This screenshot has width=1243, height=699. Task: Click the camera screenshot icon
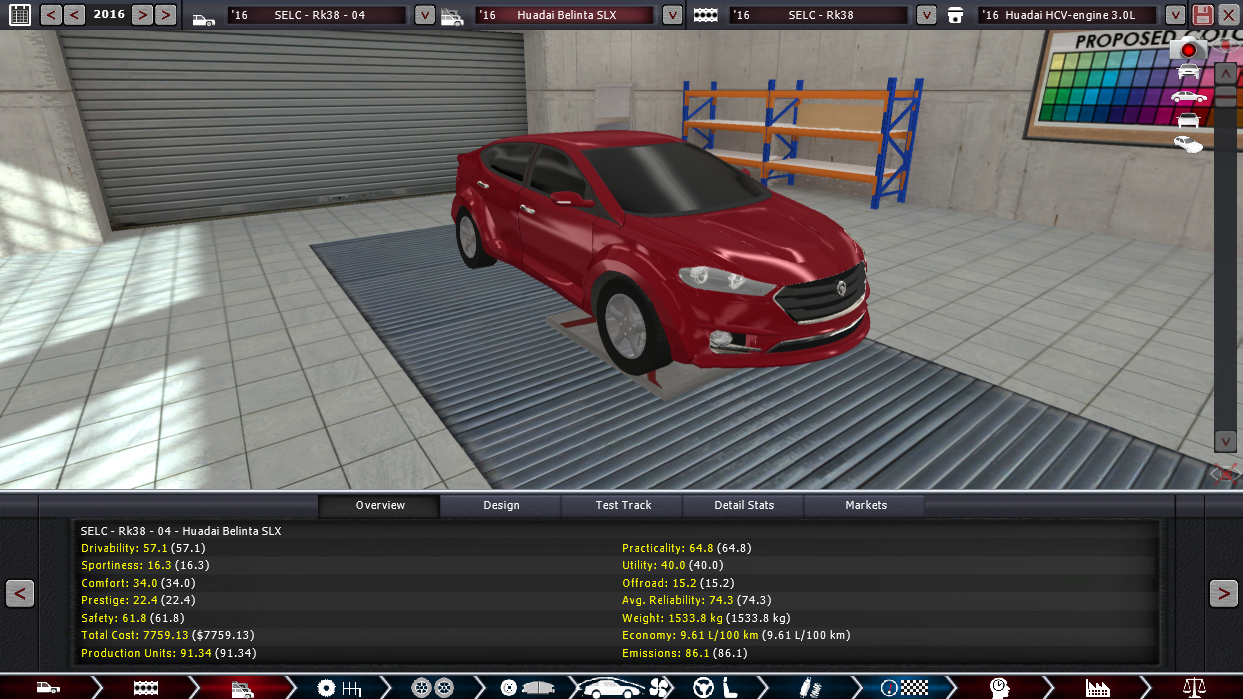[x=1188, y=48]
